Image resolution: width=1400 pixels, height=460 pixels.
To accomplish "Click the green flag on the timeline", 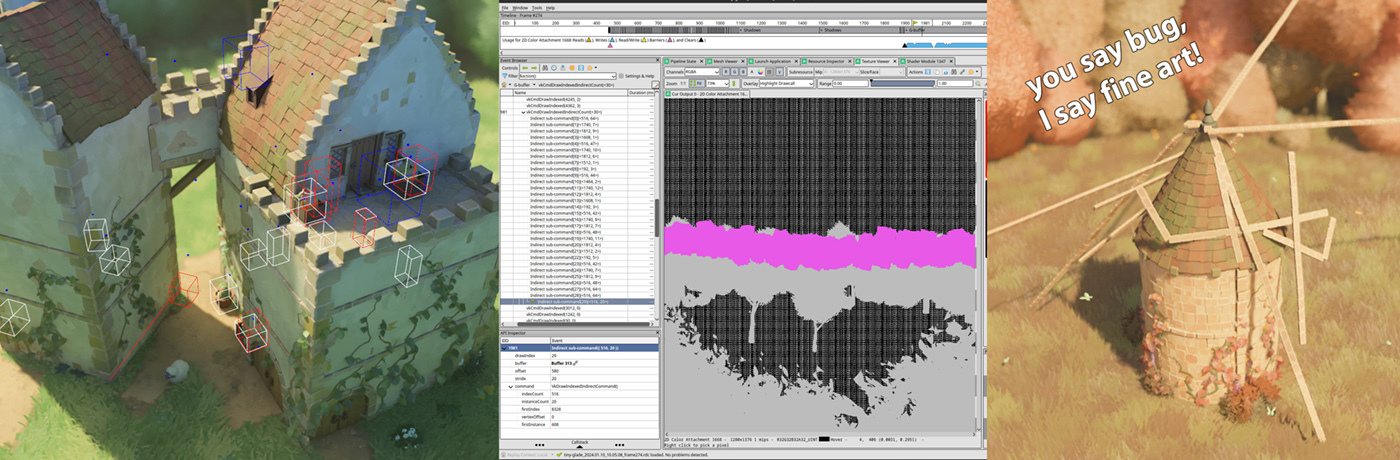I will tap(915, 21).
